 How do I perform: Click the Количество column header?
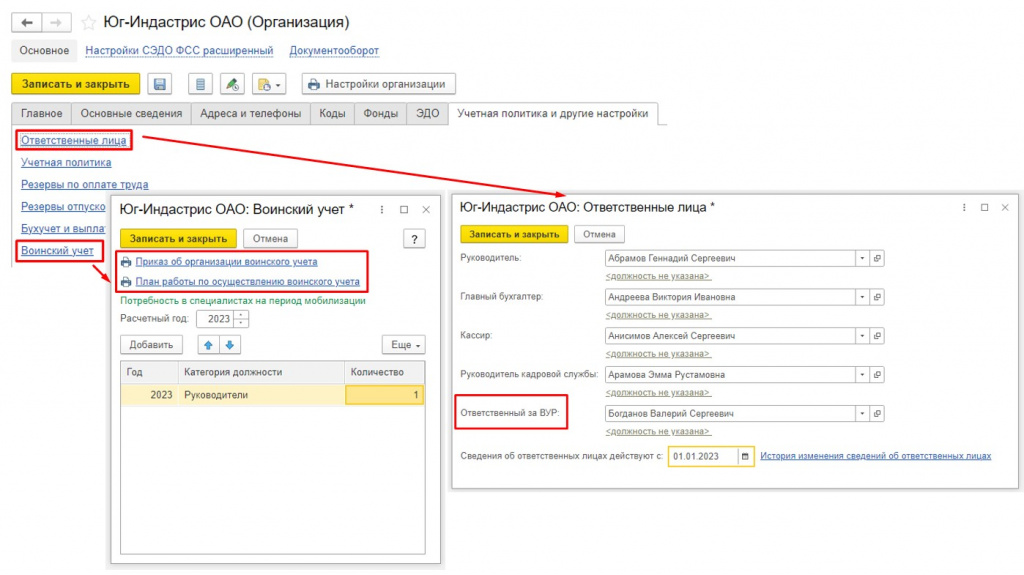coord(384,372)
